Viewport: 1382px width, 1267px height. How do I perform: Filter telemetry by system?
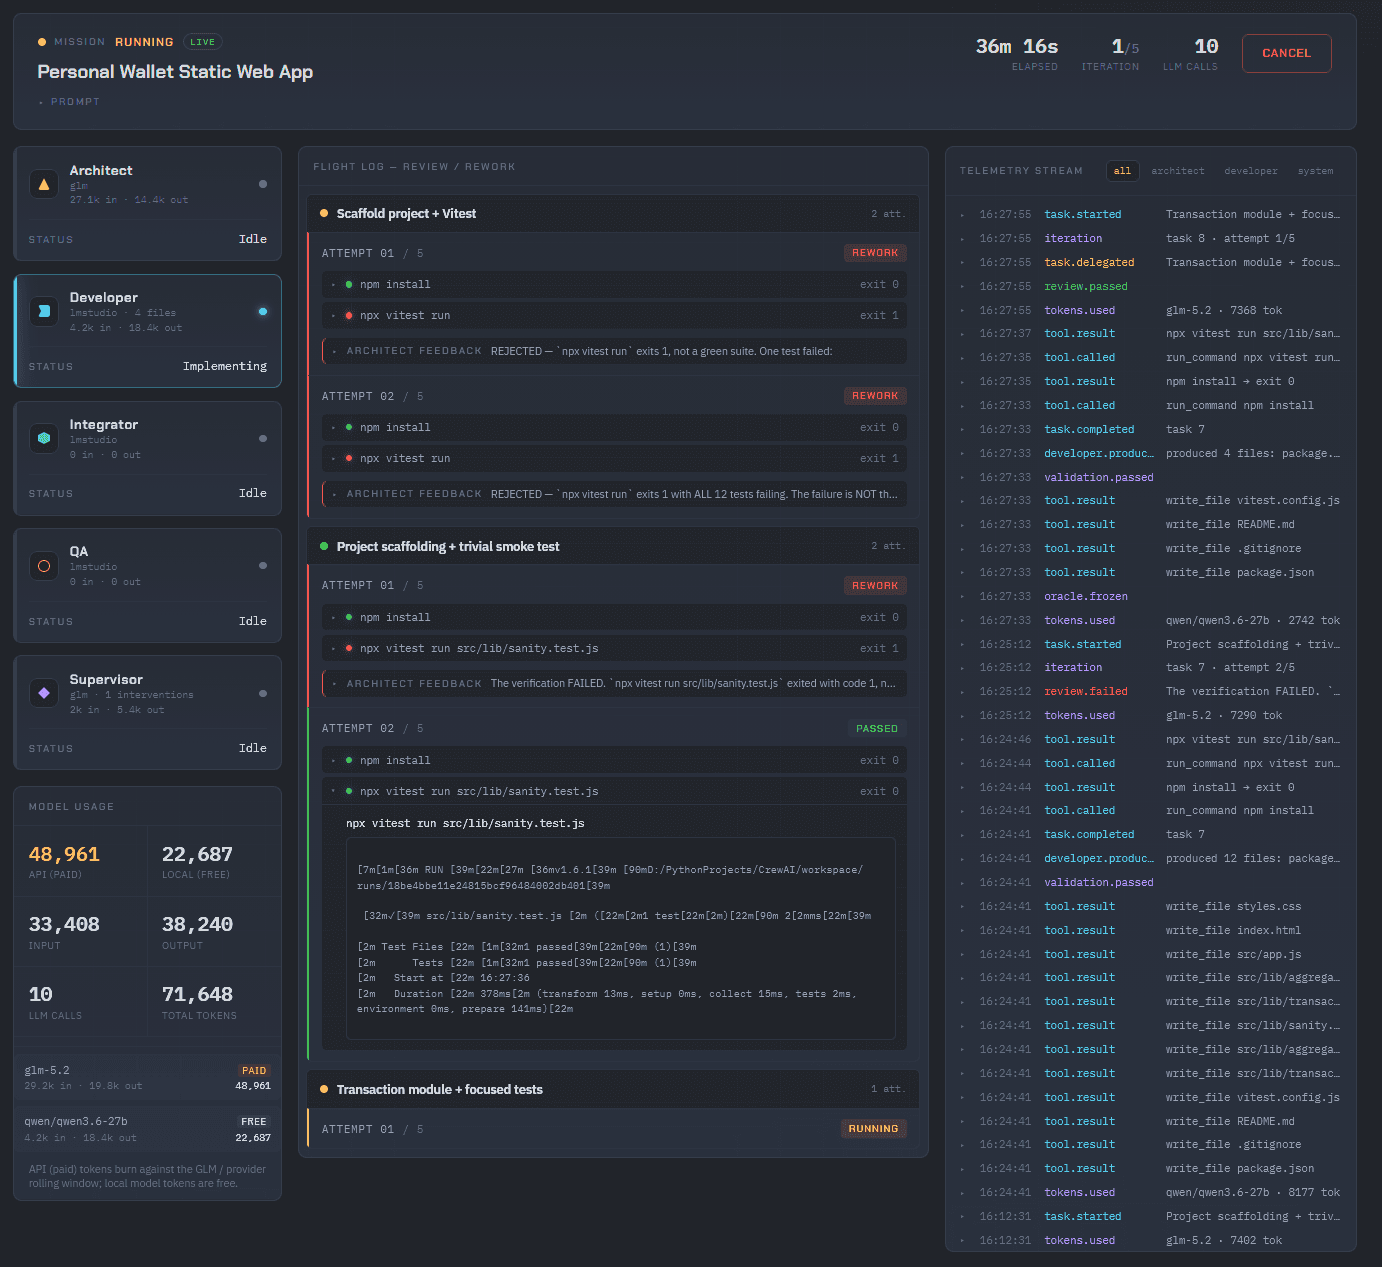[1315, 171]
